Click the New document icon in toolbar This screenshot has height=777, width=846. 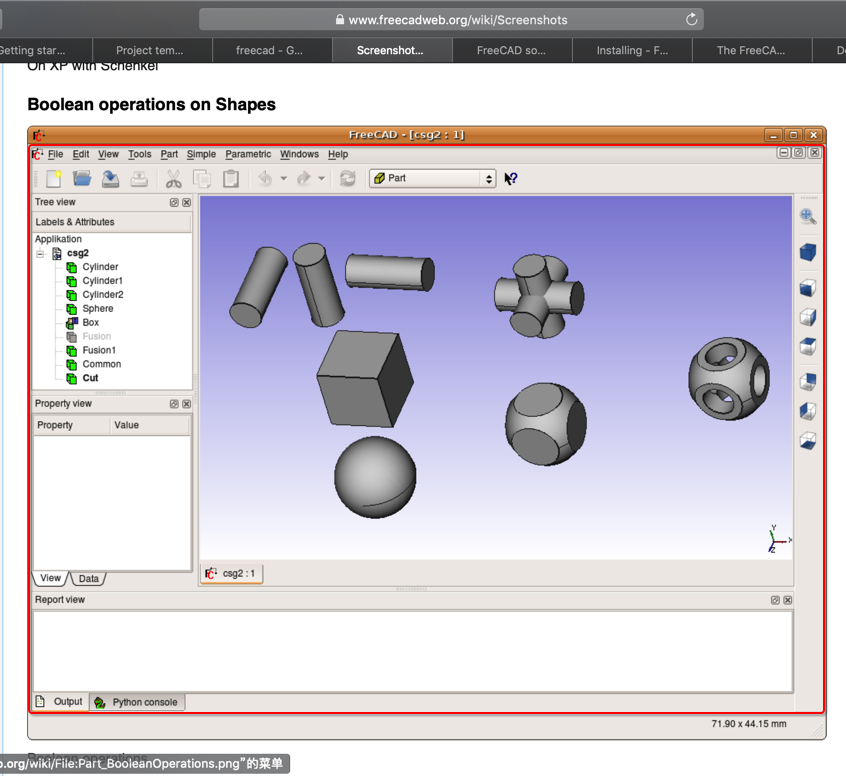coord(54,179)
